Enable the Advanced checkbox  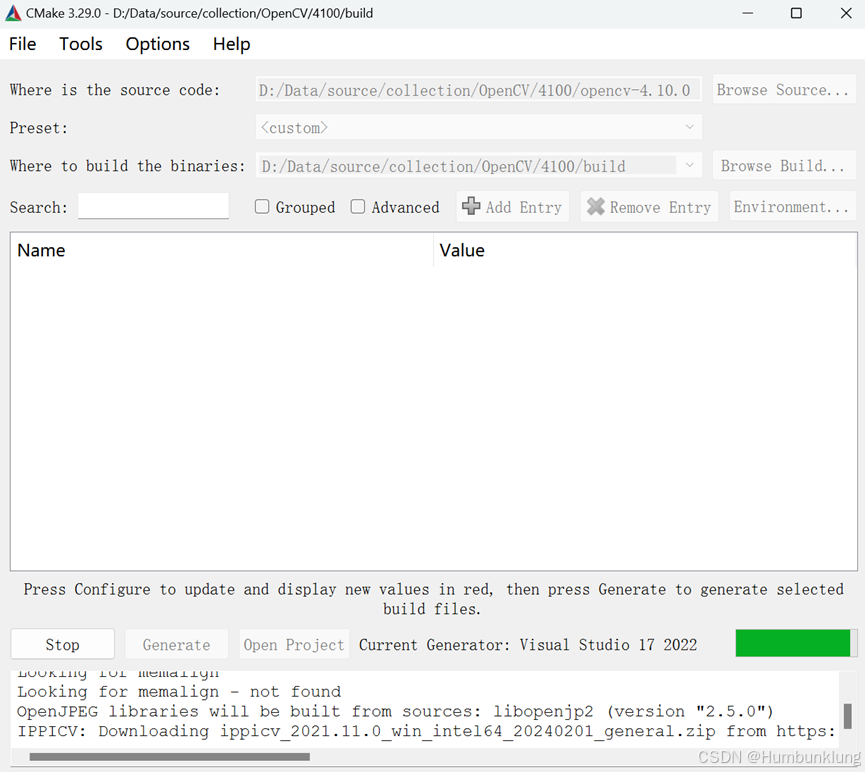pos(358,207)
